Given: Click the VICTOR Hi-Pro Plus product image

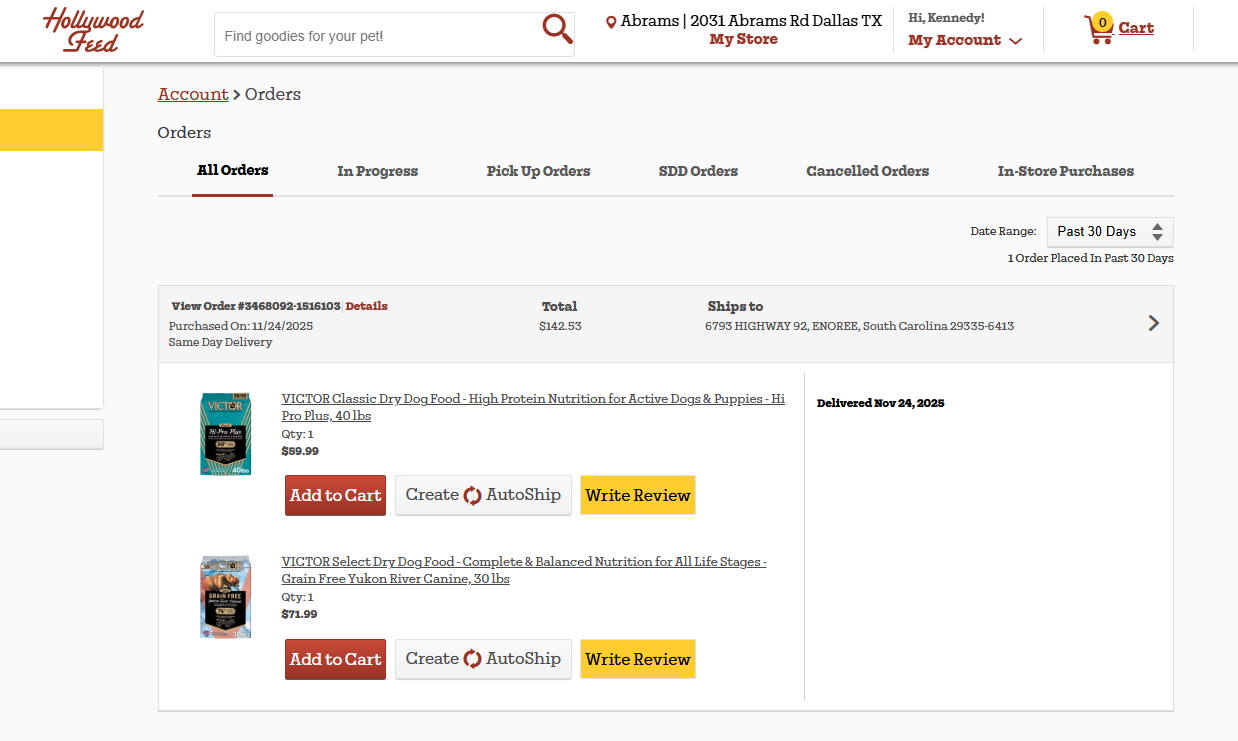Looking at the screenshot, I should 225,434.
